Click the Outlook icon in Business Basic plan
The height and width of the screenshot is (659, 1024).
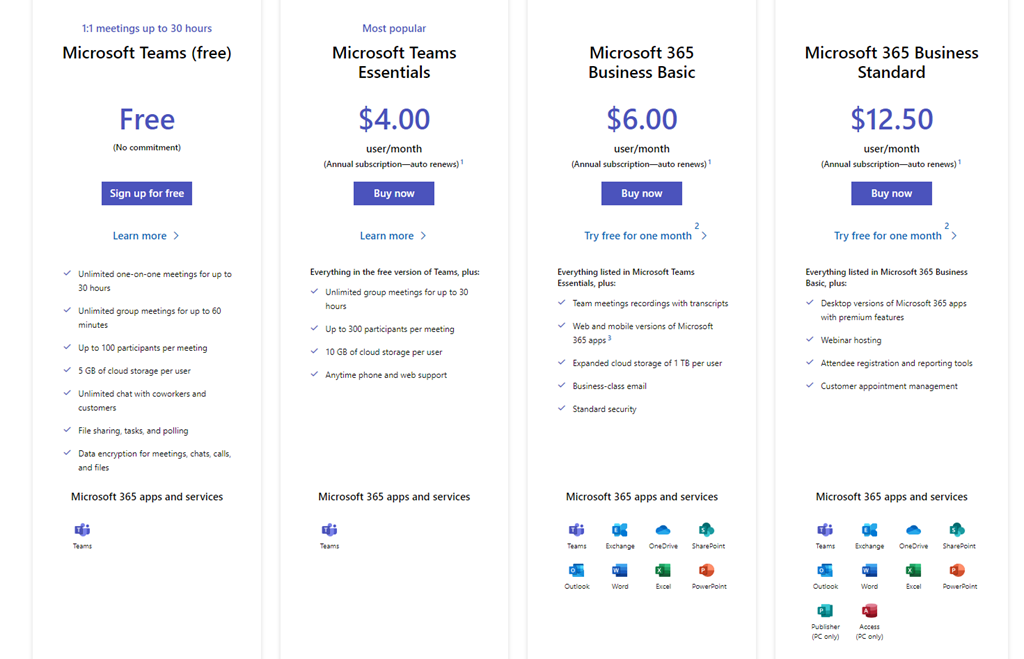pos(577,570)
